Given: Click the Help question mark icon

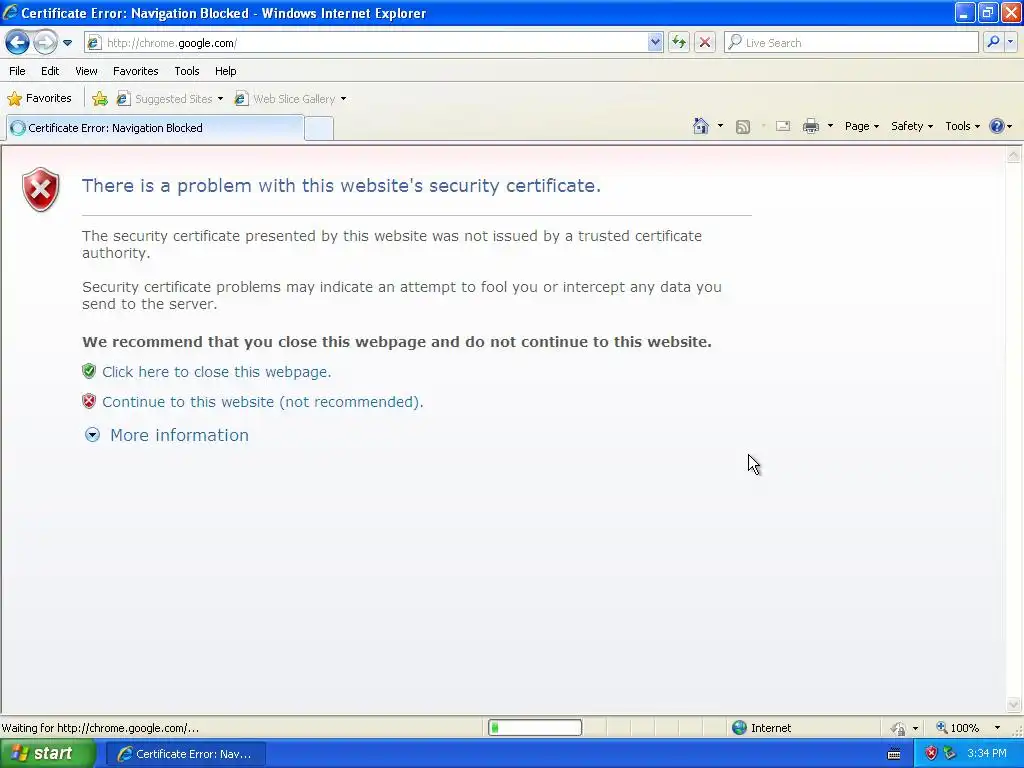Looking at the screenshot, I should coord(997,126).
